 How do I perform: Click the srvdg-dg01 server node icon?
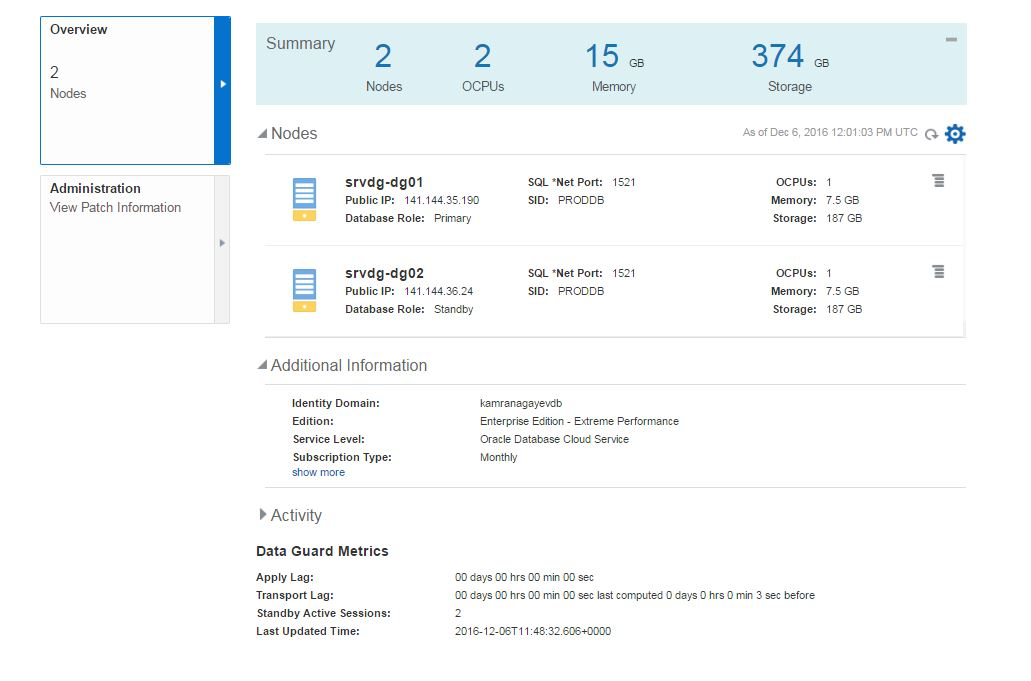pos(304,200)
